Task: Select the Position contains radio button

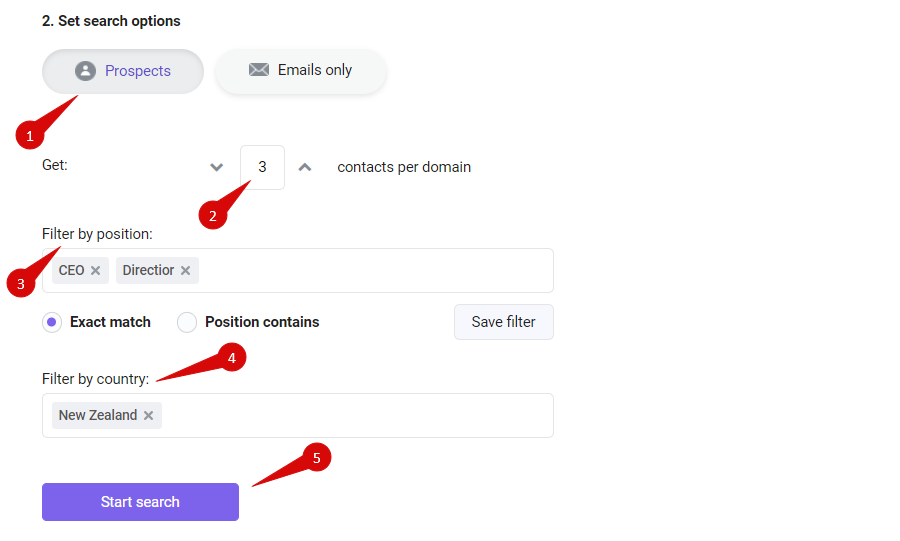Action: (x=187, y=322)
